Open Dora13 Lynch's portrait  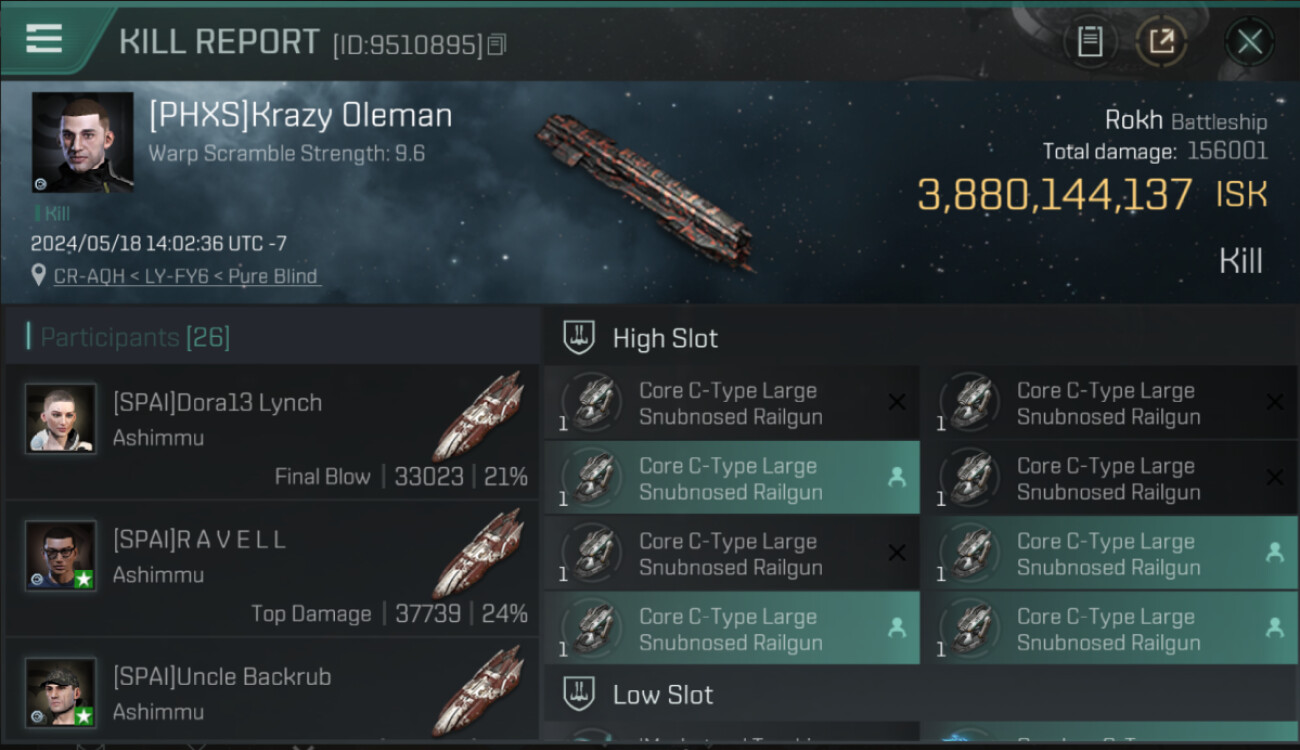[61, 419]
